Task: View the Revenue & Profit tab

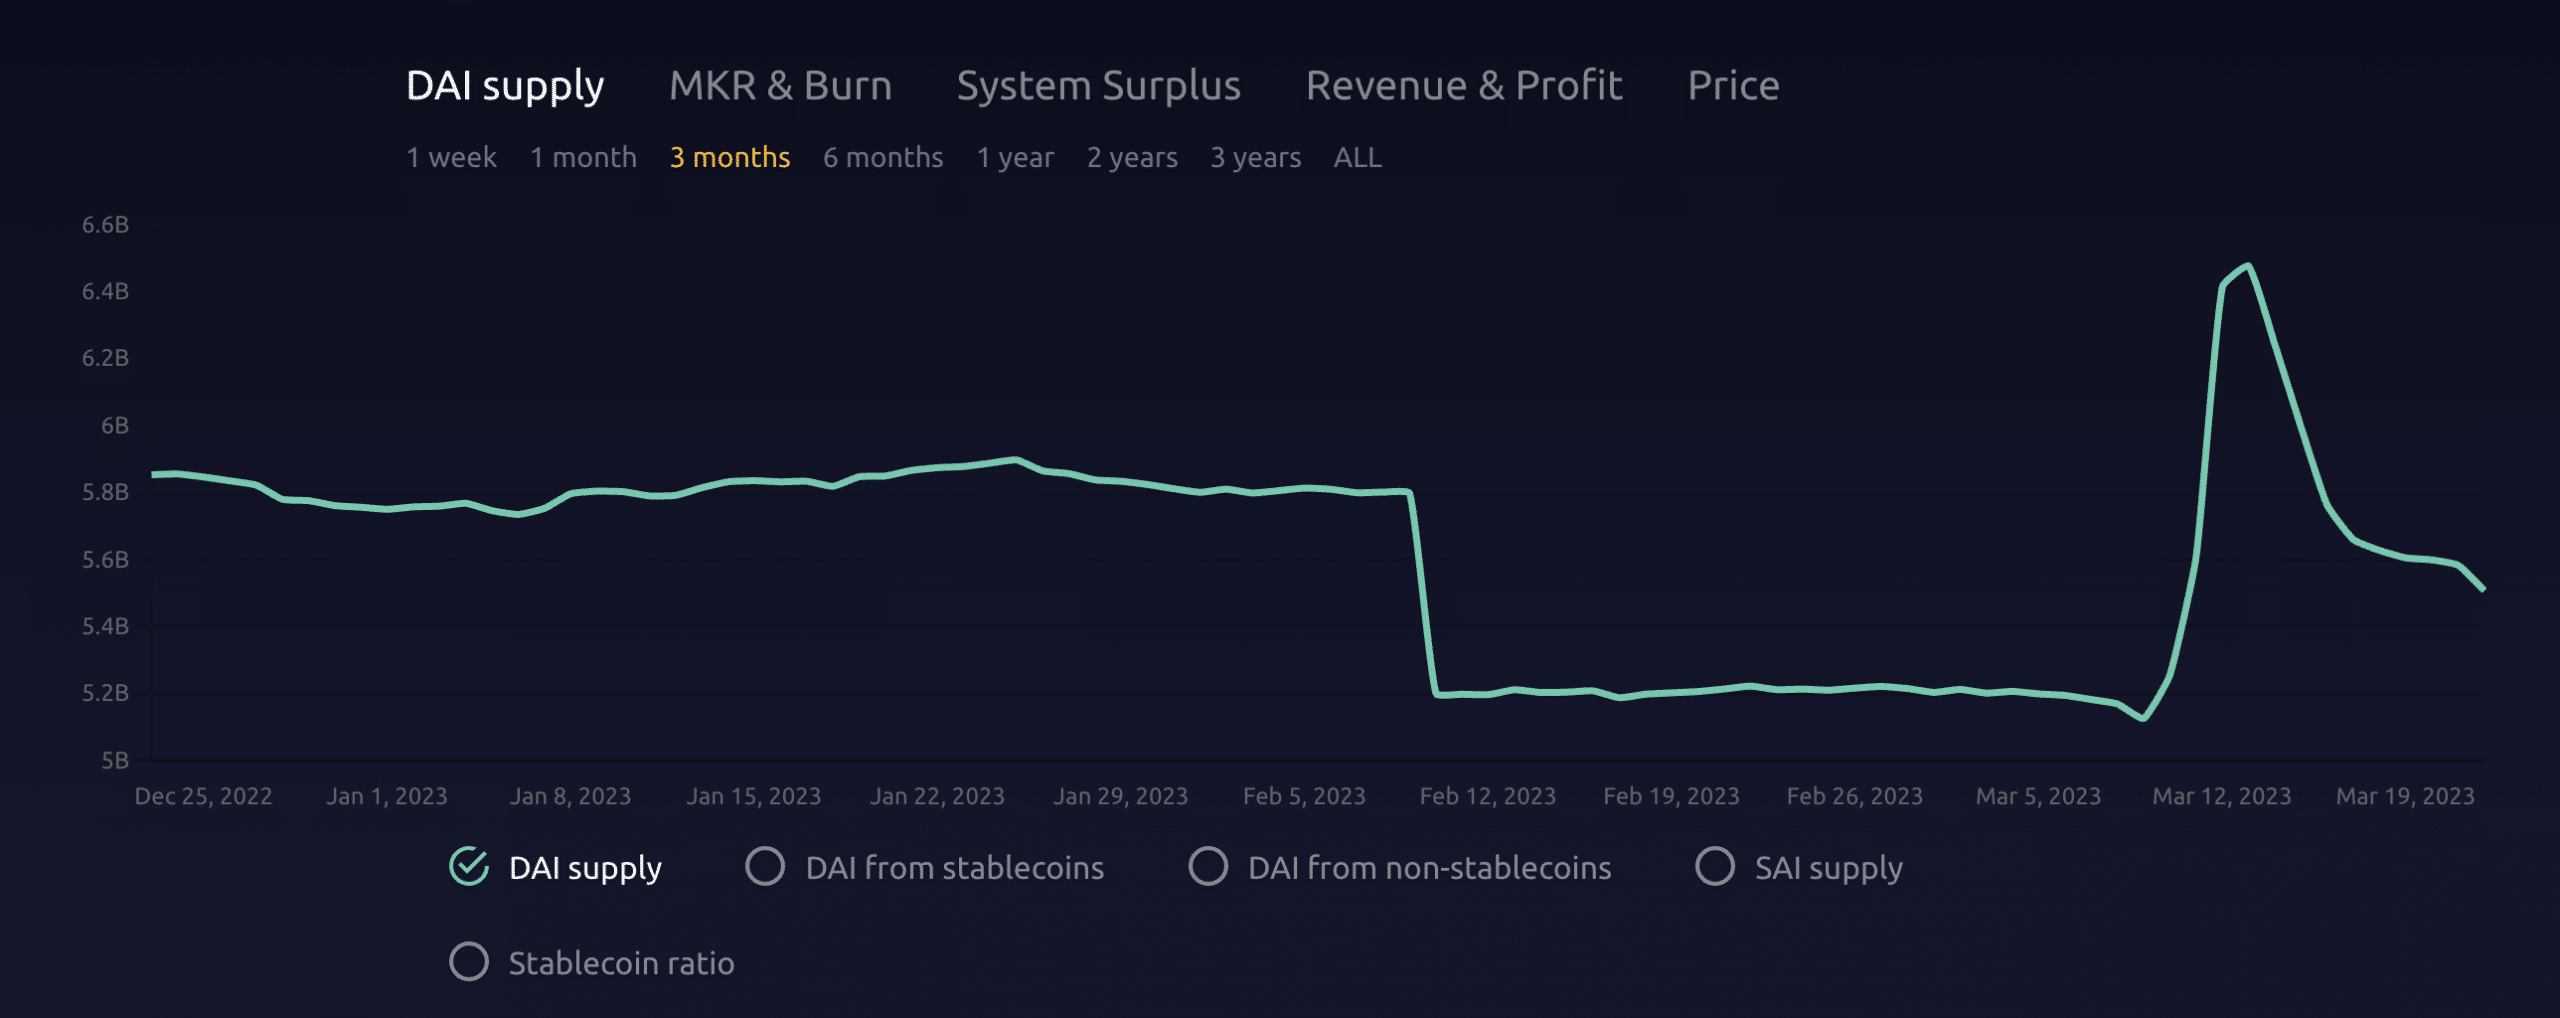Action: tap(1464, 86)
